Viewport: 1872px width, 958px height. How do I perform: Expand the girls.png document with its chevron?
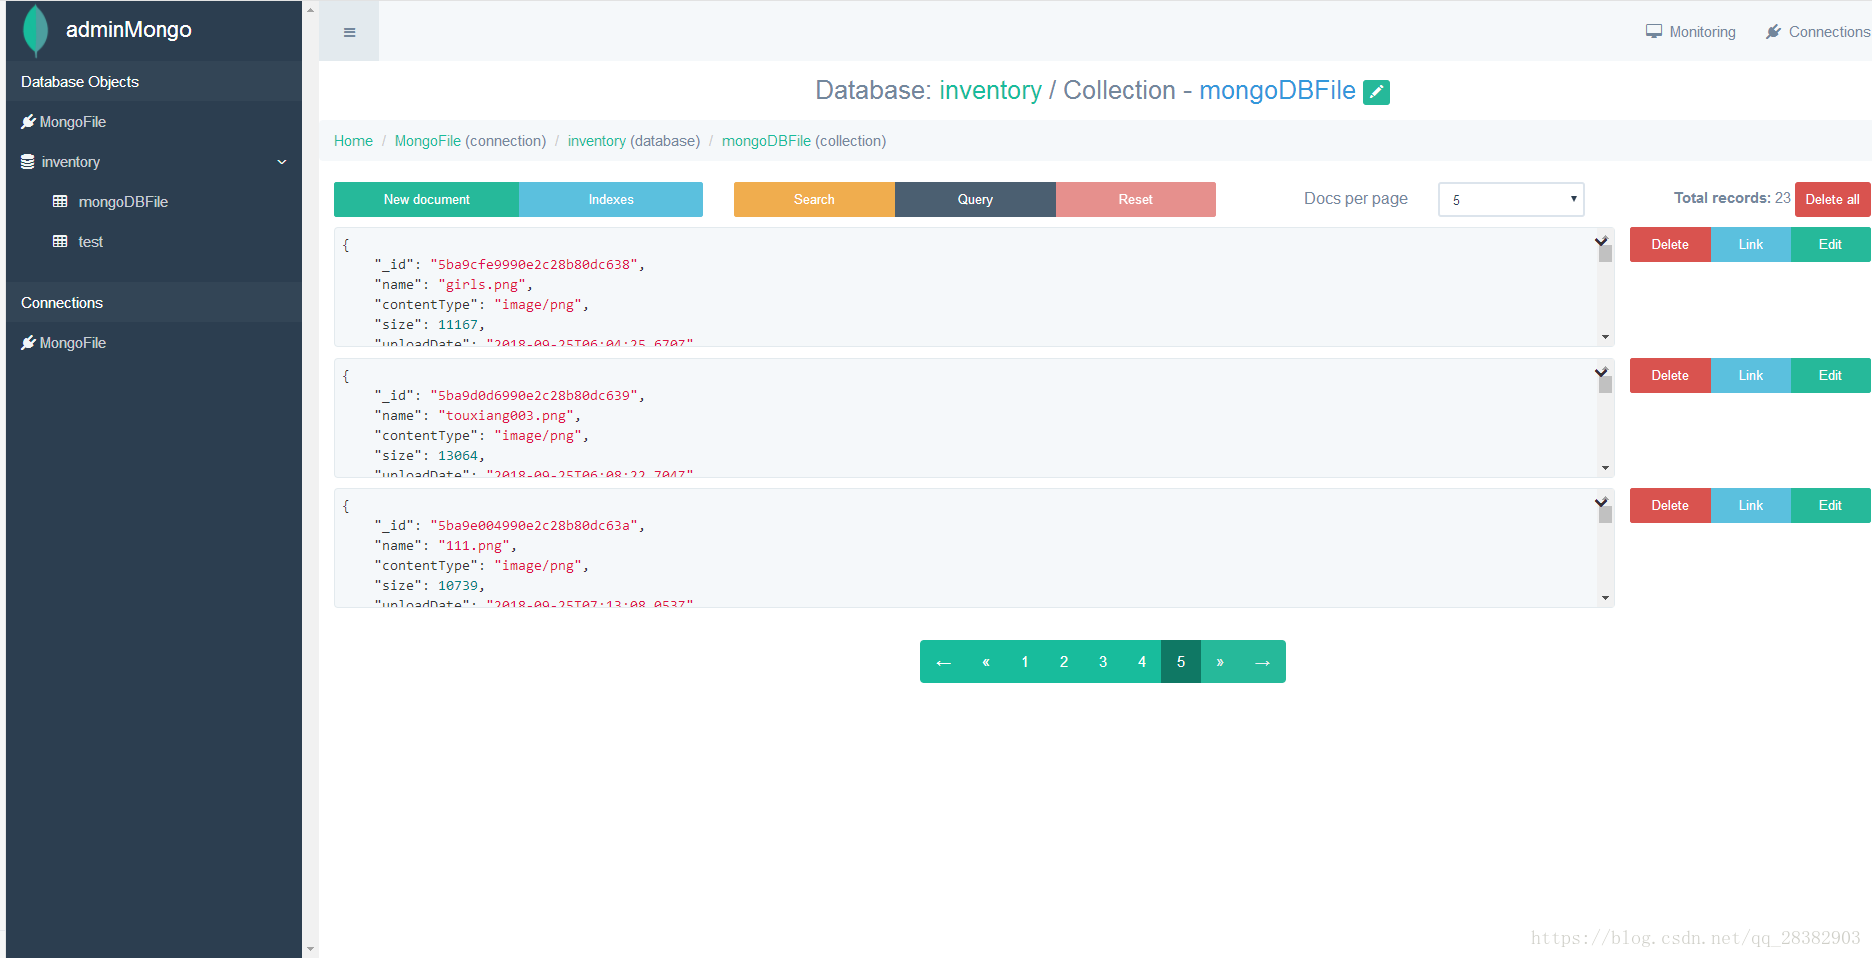(x=1601, y=241)
